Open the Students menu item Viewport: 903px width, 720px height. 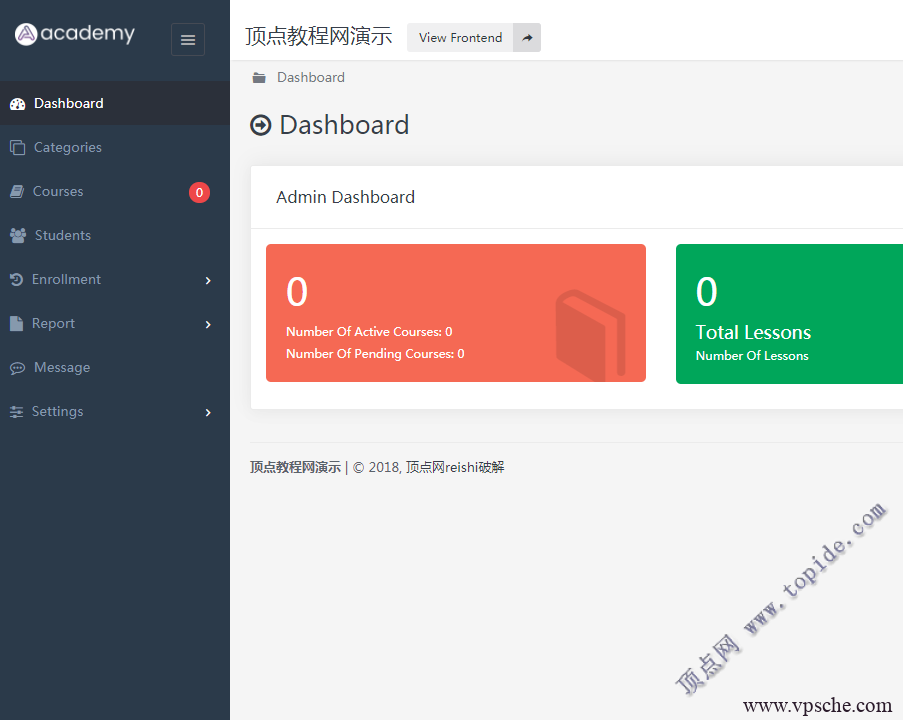point(63,236)
